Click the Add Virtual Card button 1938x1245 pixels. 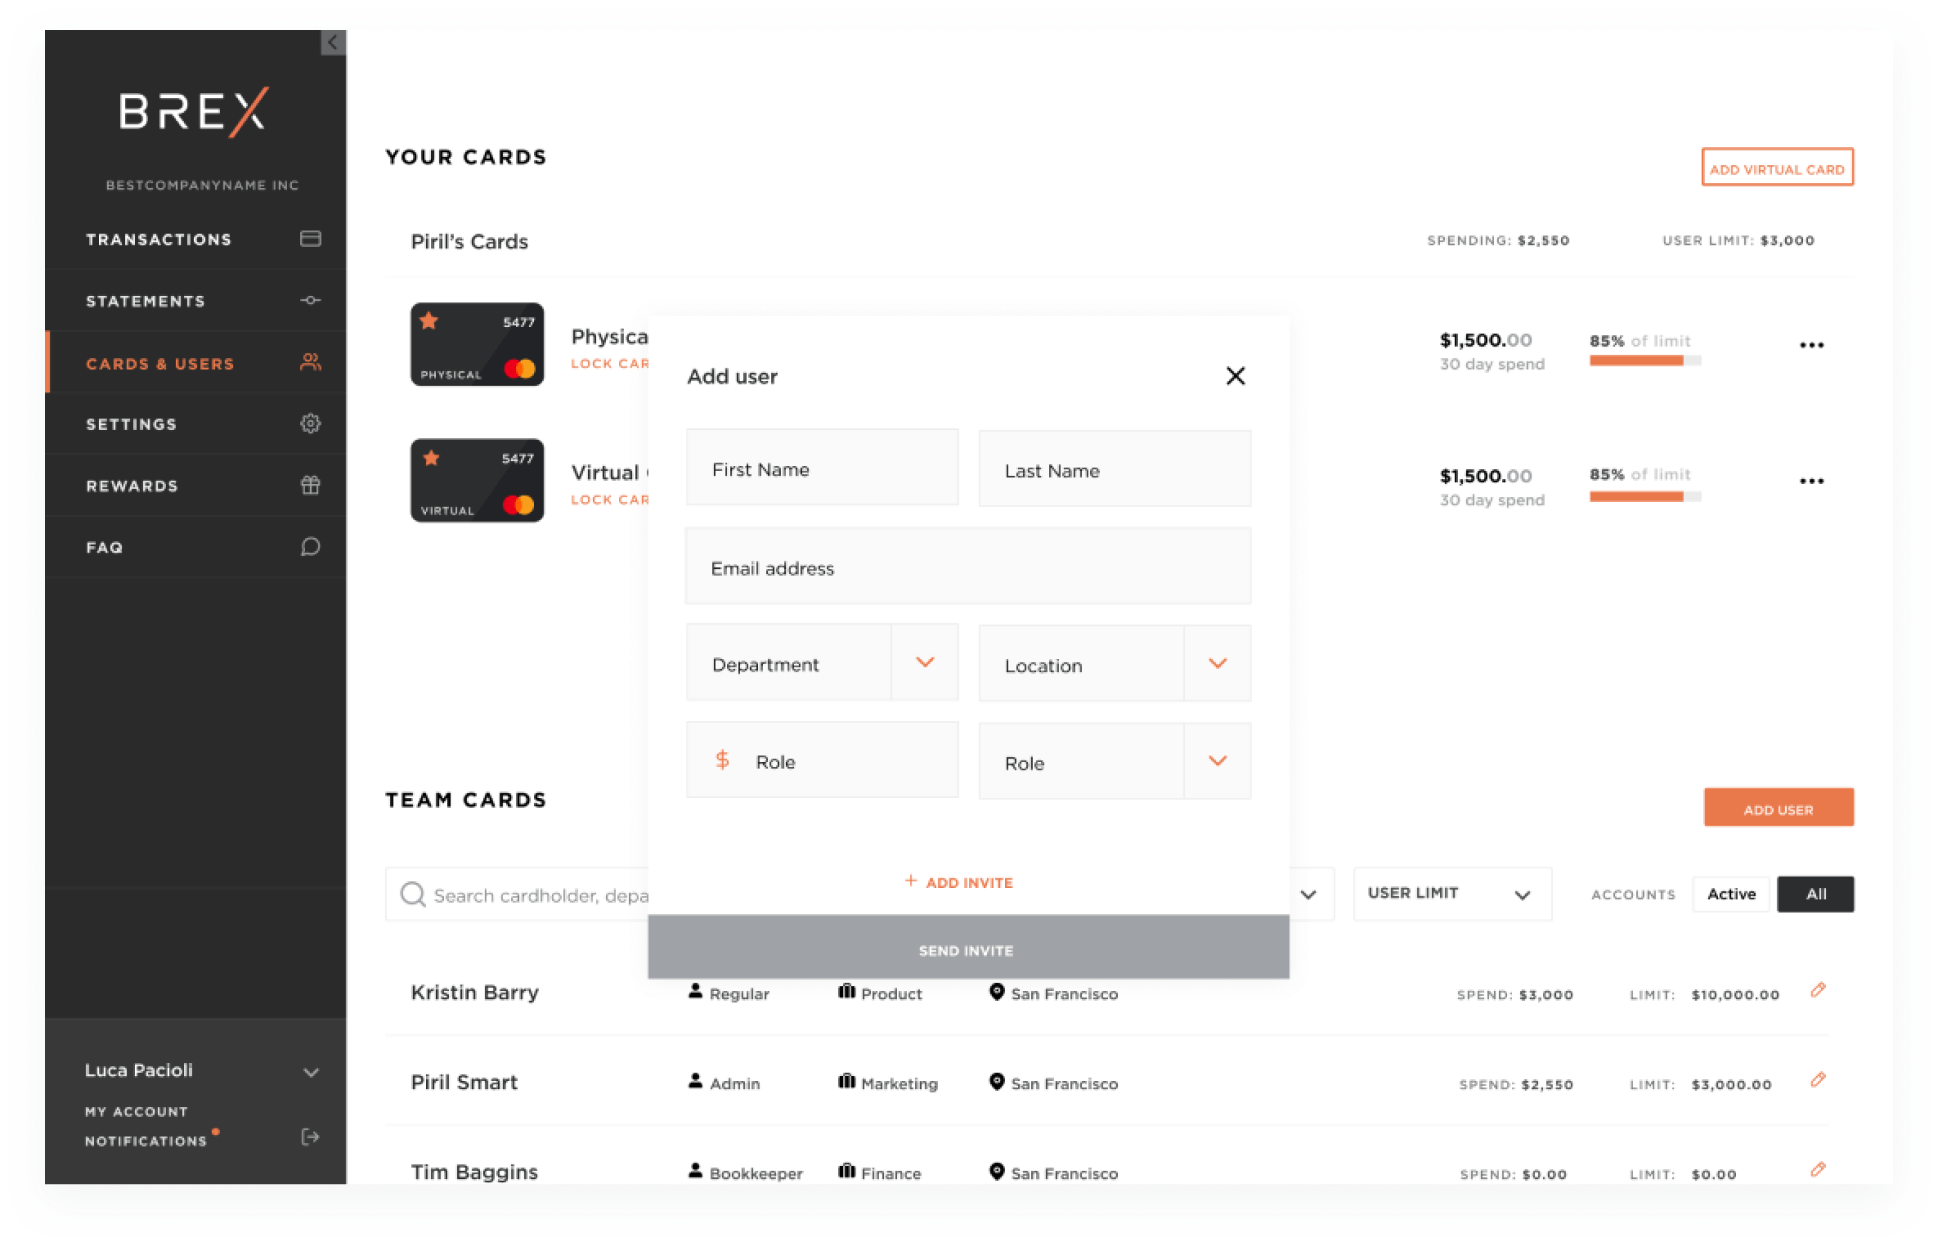coord(1777,168)
